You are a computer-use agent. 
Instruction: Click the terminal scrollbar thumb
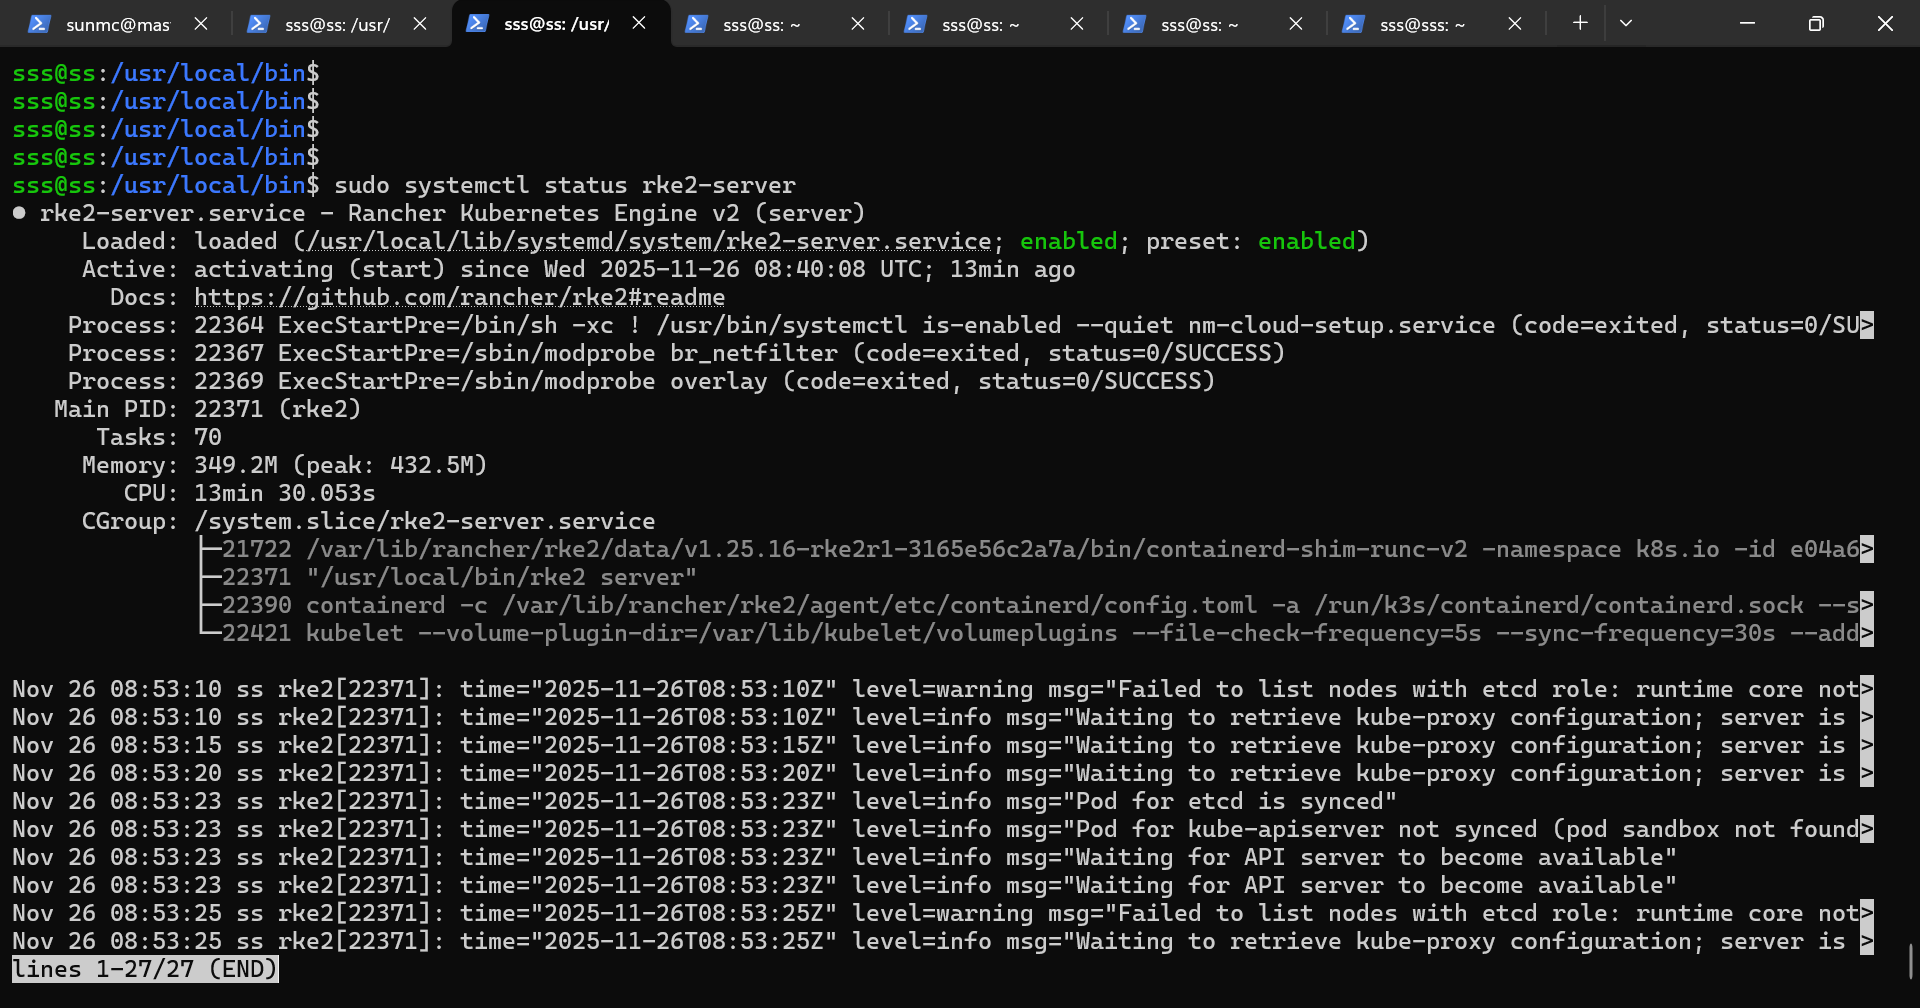(1911, 961)
